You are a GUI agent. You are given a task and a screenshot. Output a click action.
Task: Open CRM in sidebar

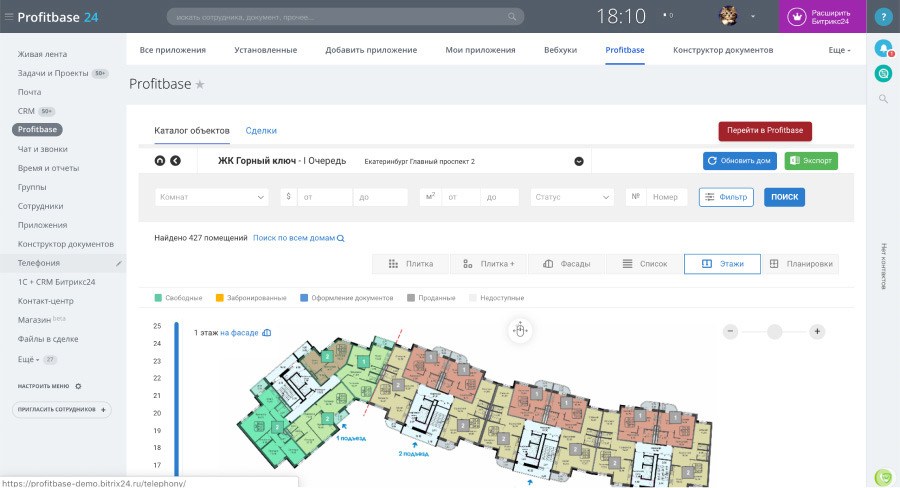coord(26,111)
